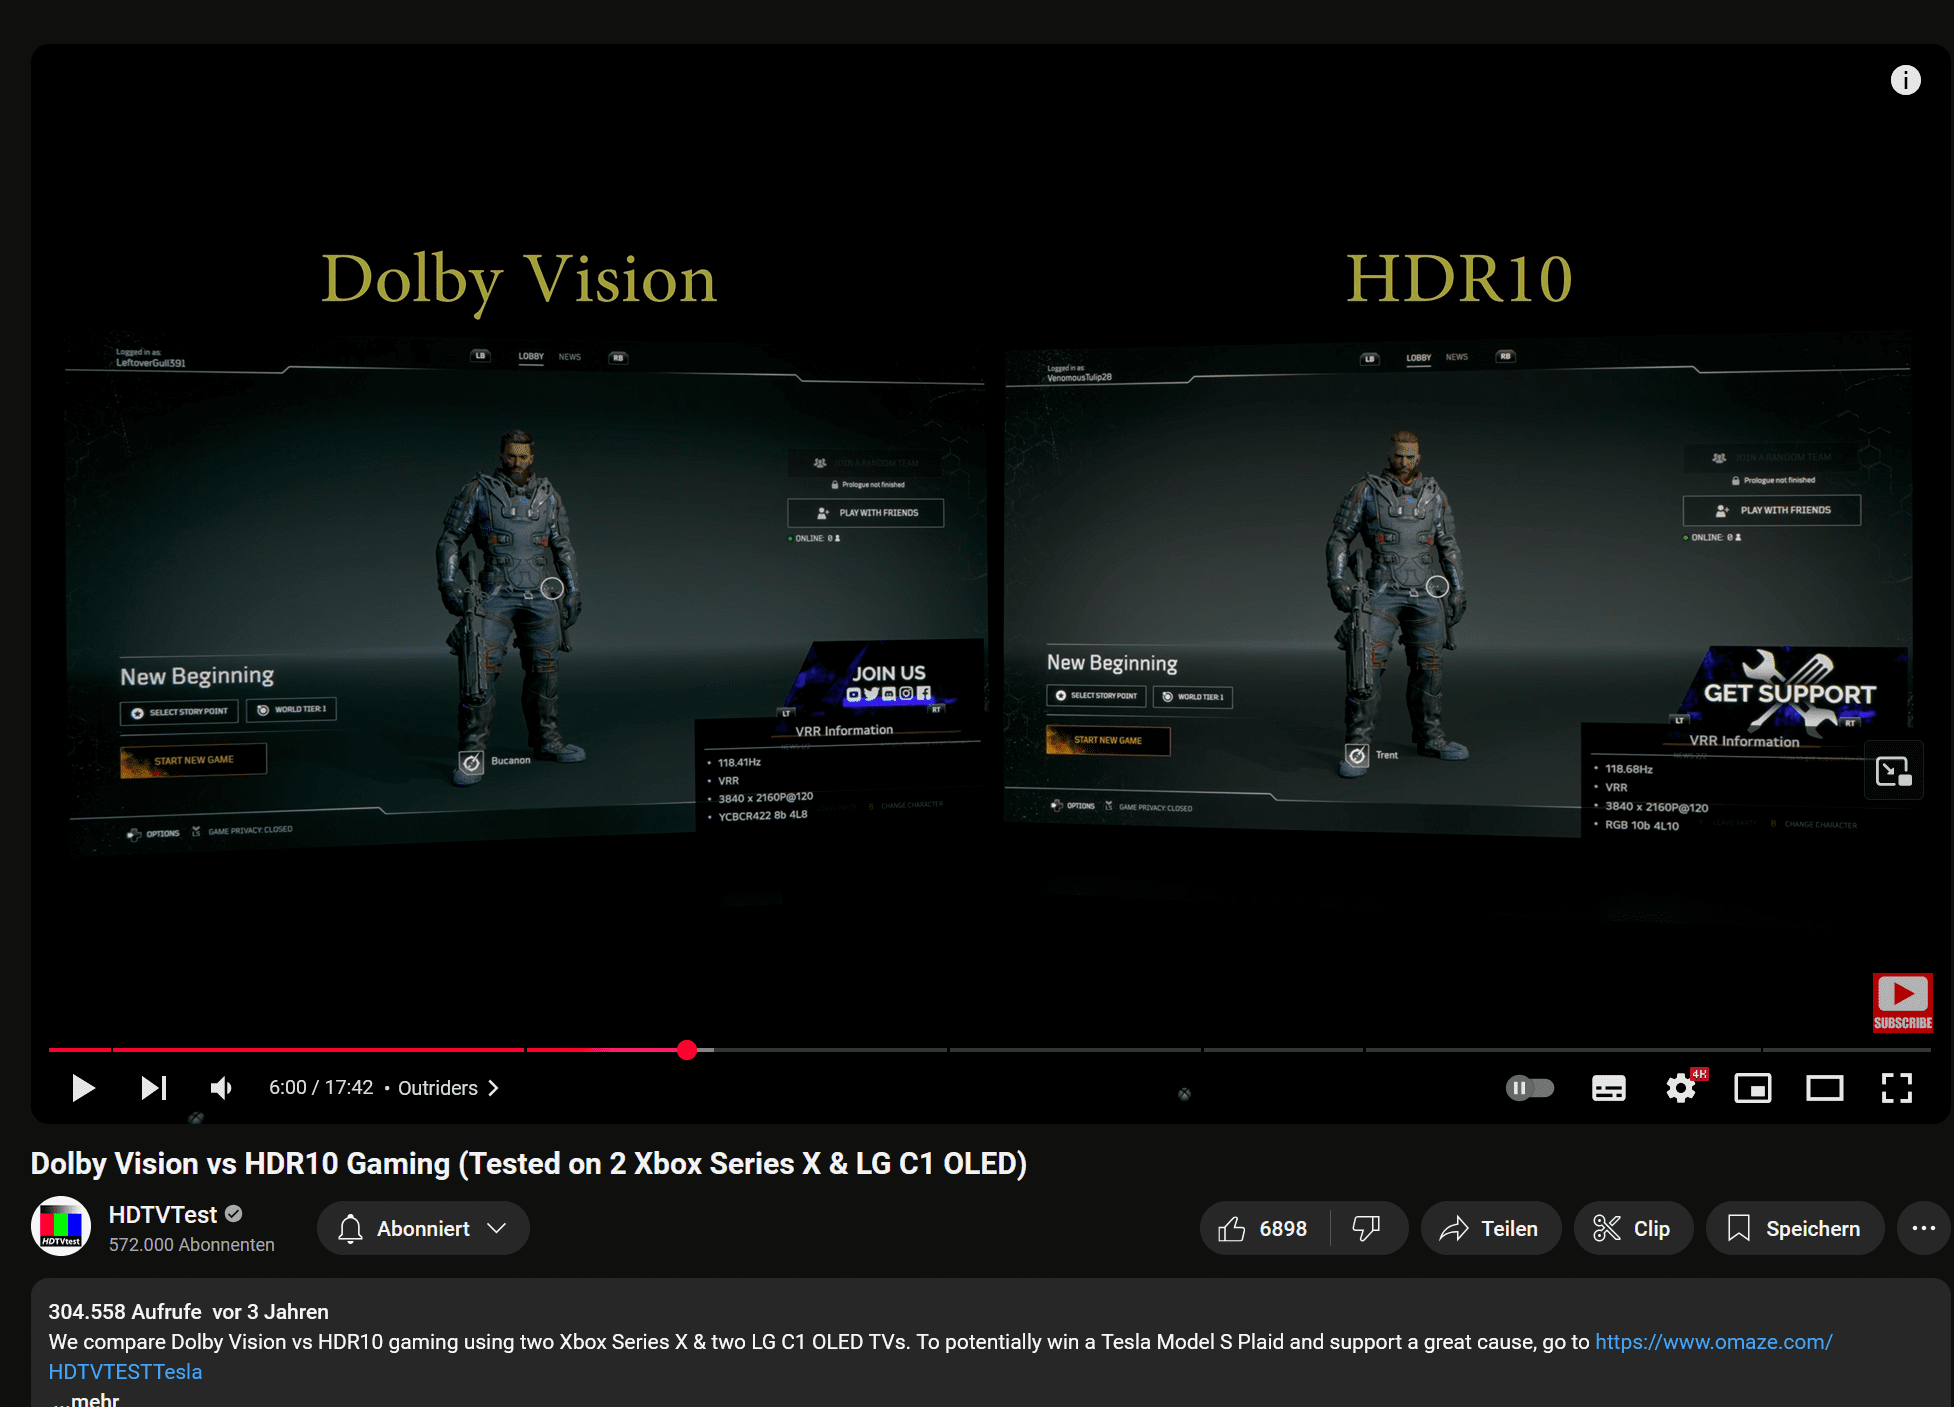Viewport: 1954px width, 1407px height.
Task: Open the HDTVTest channel name link
Action: point(163,1214)
